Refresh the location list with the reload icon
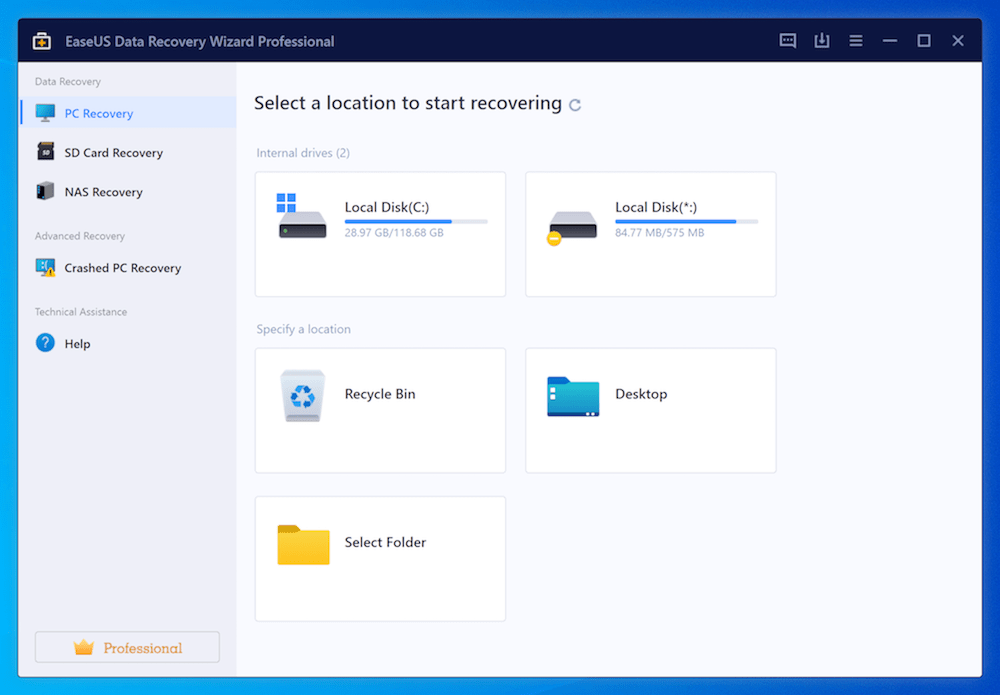 [575, 105]
